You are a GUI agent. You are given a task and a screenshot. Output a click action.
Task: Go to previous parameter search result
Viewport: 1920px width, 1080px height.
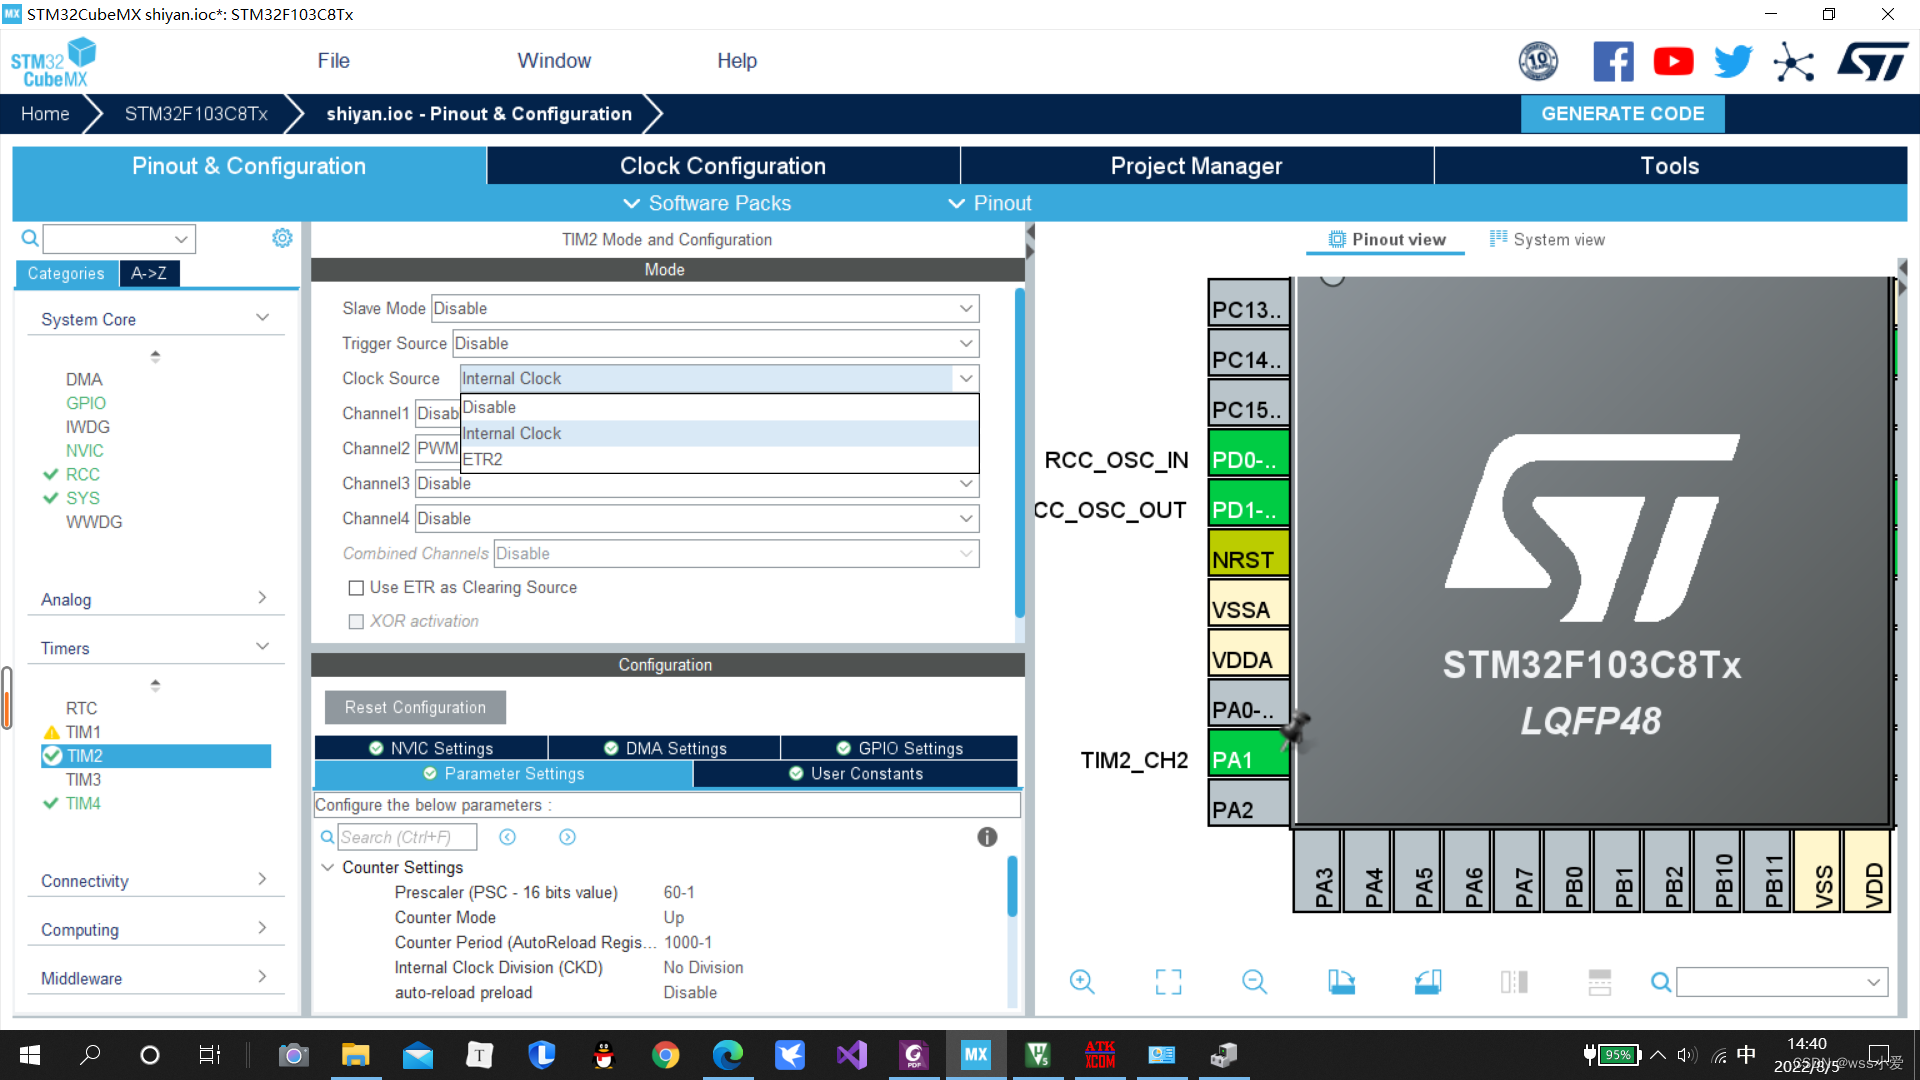(x=508, y=837)
